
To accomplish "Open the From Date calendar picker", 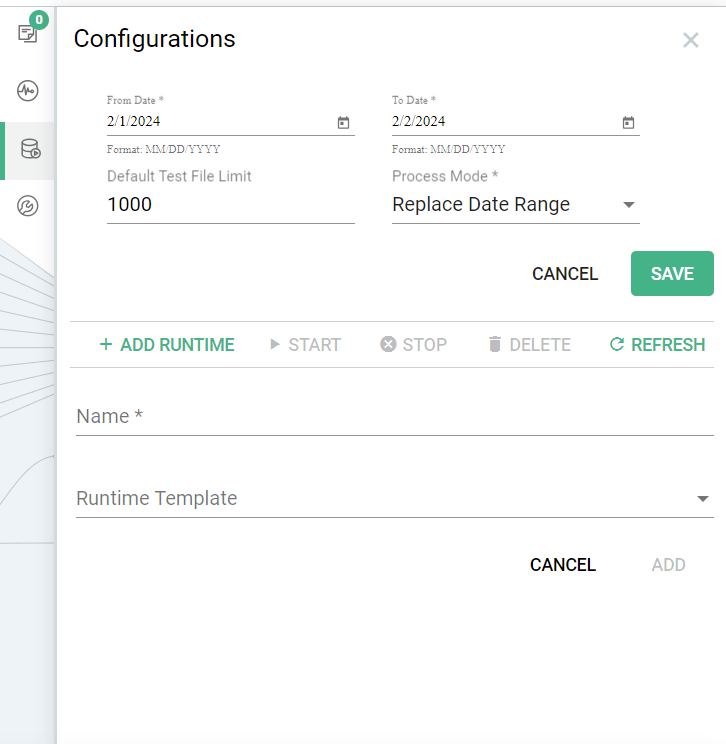I will point(343,122).
